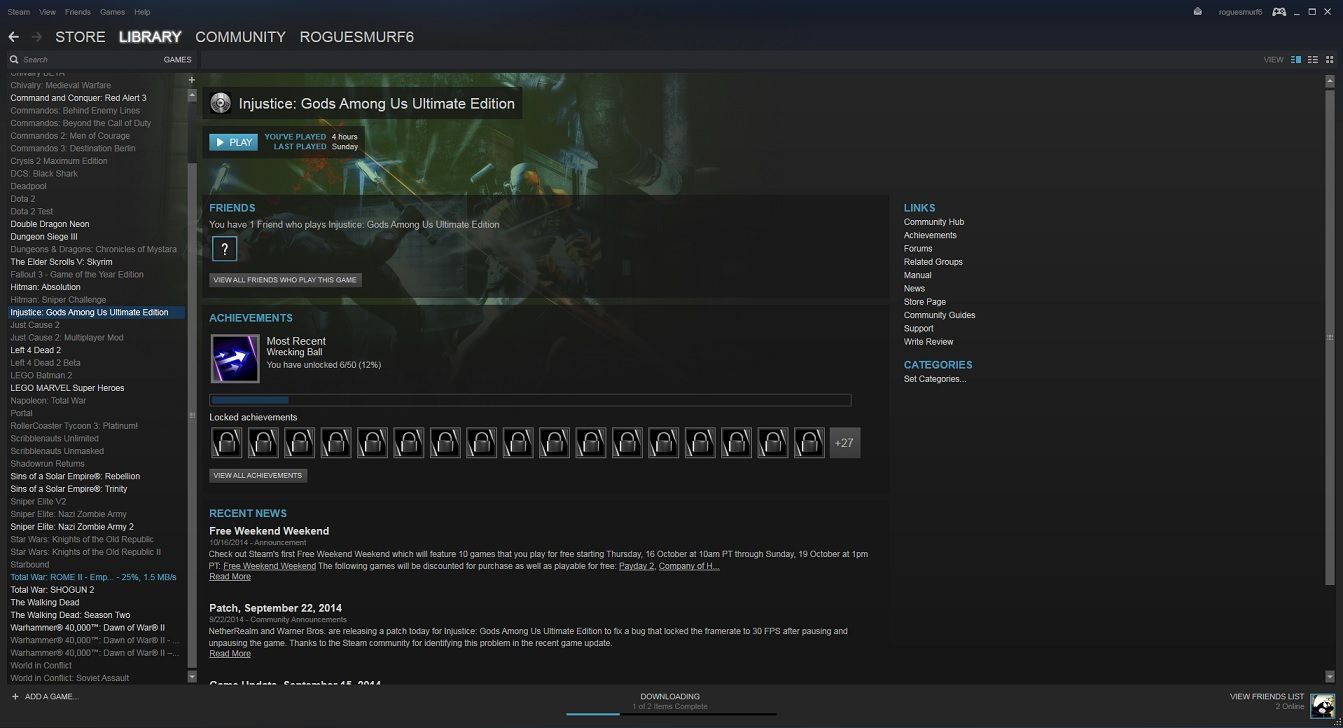Image resolution: width=1343 pixels, height=728 pixels.
Task: Go to the STORE tab
Action: (x=80, y=37)
